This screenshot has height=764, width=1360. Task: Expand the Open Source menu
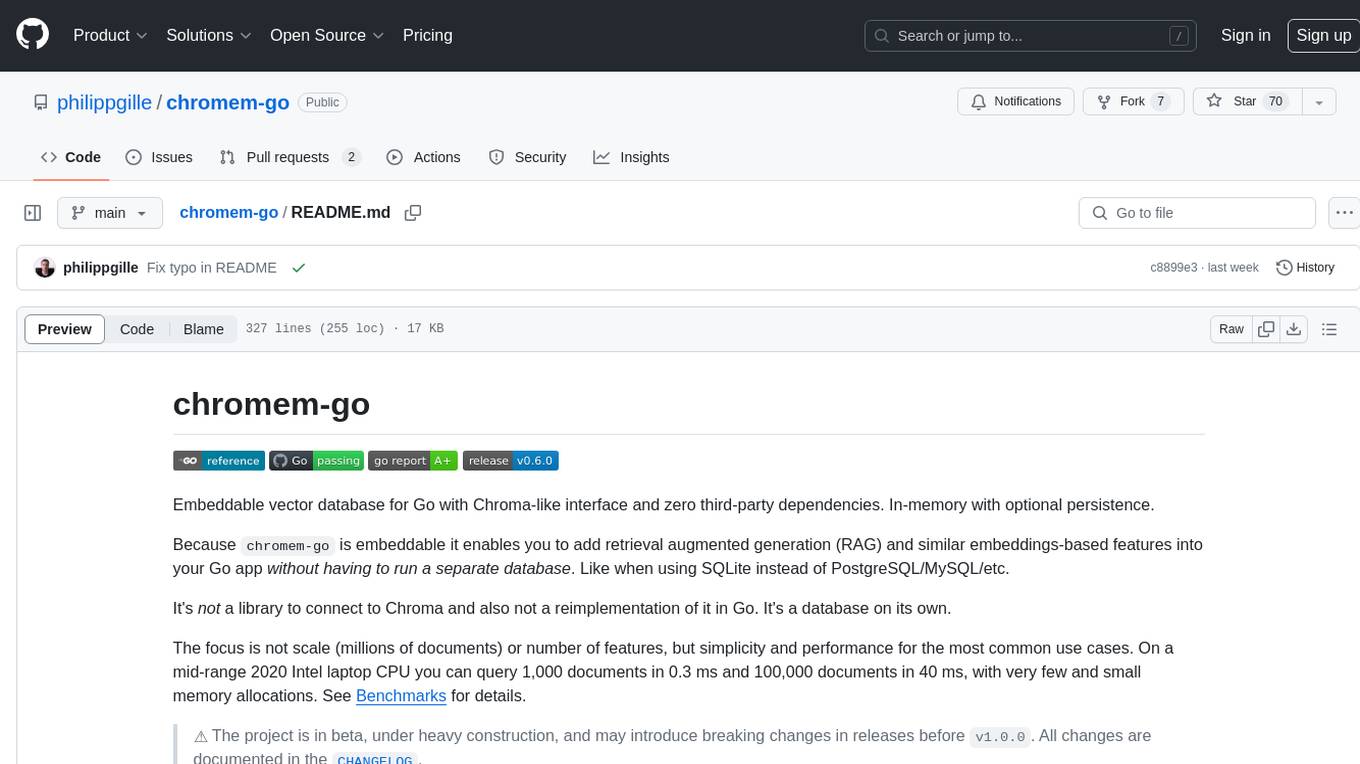click(327, 35)
